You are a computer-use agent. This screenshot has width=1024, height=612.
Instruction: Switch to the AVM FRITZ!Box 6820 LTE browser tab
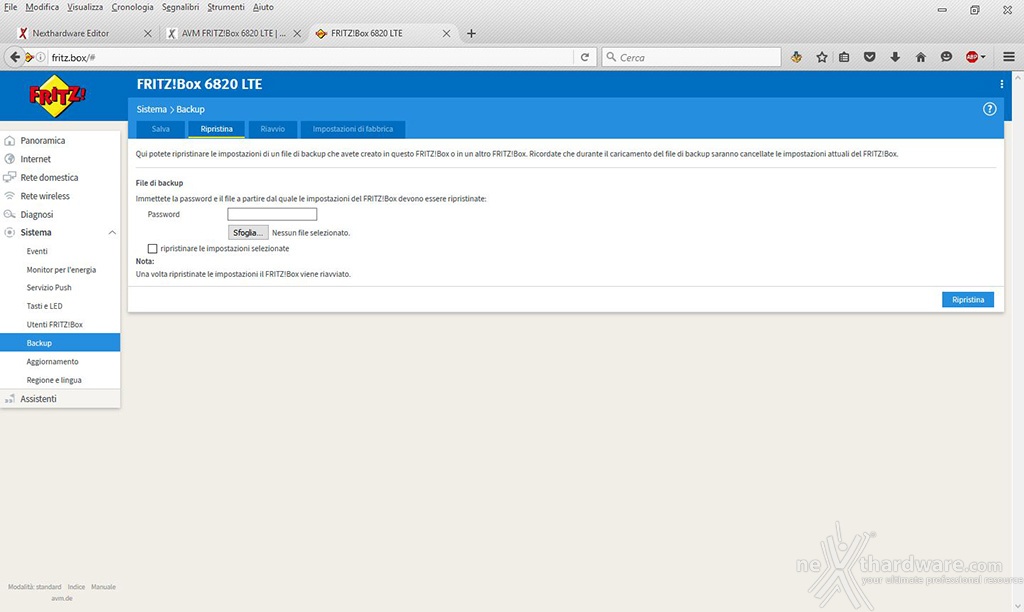pyautogui.click(x=233, y=33)
